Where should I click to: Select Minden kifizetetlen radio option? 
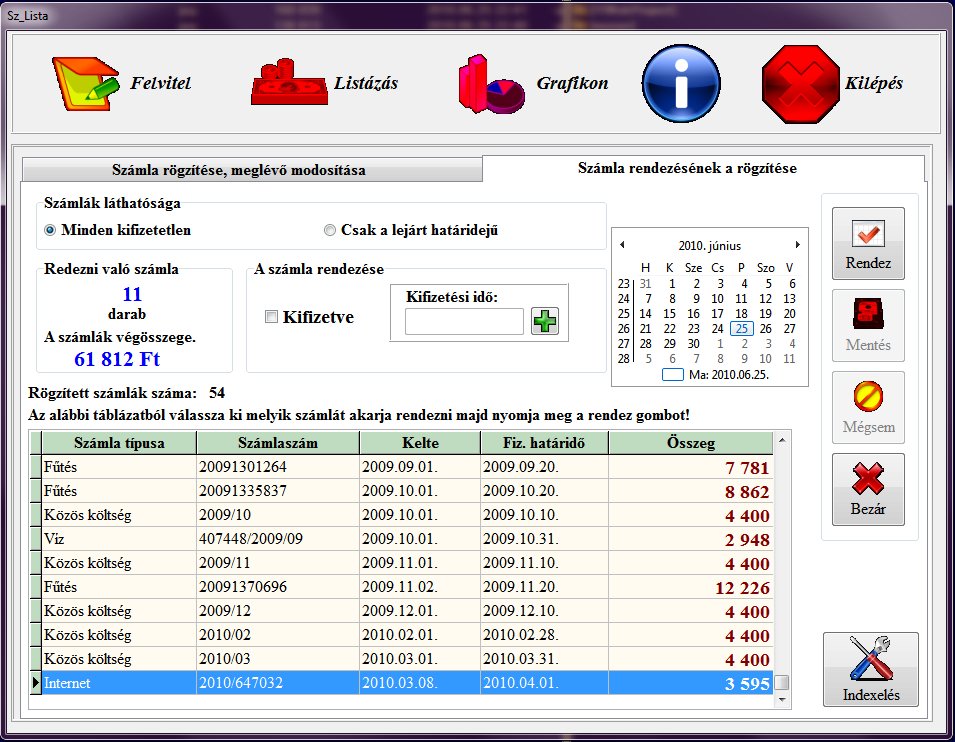coord(50,231)
